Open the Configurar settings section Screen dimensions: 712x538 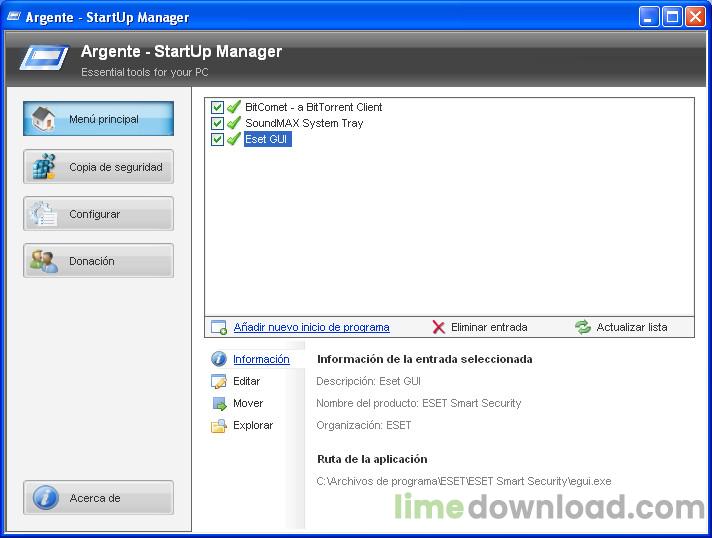(98, 214)
